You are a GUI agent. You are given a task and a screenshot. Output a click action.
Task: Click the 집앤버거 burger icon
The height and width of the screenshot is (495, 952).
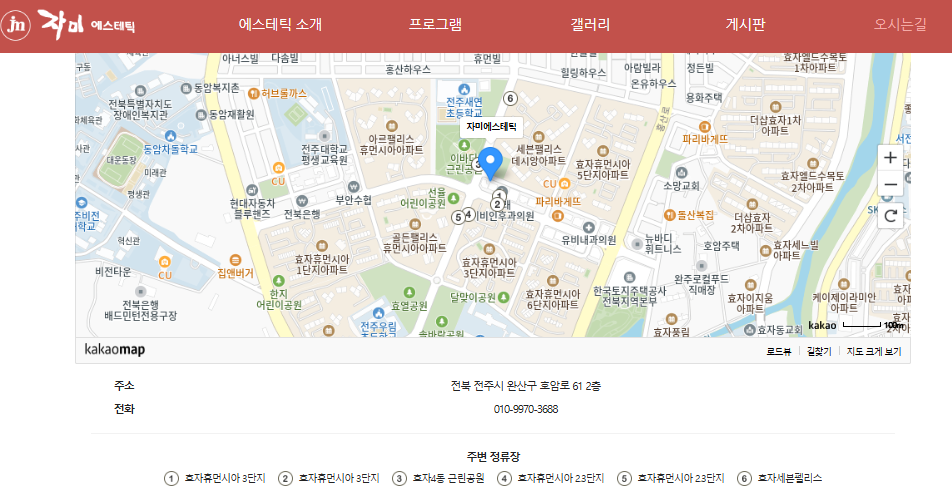click(x=236, y=260)
